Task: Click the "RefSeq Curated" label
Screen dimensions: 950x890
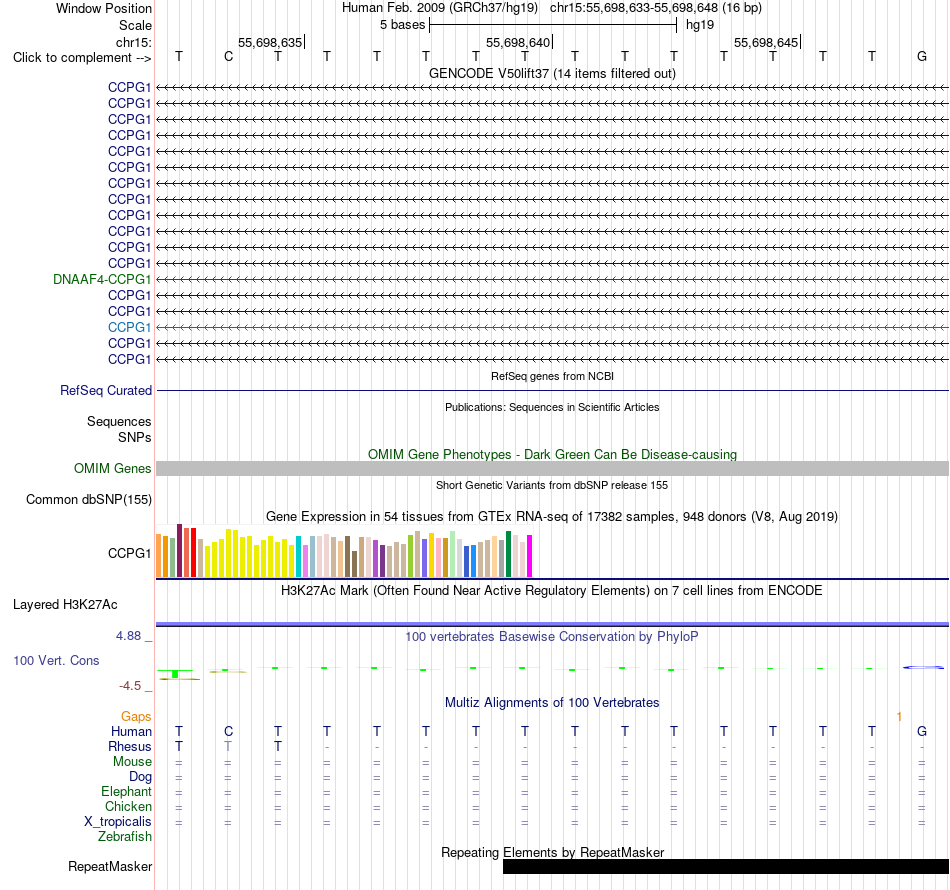Action: coord(105,391)
